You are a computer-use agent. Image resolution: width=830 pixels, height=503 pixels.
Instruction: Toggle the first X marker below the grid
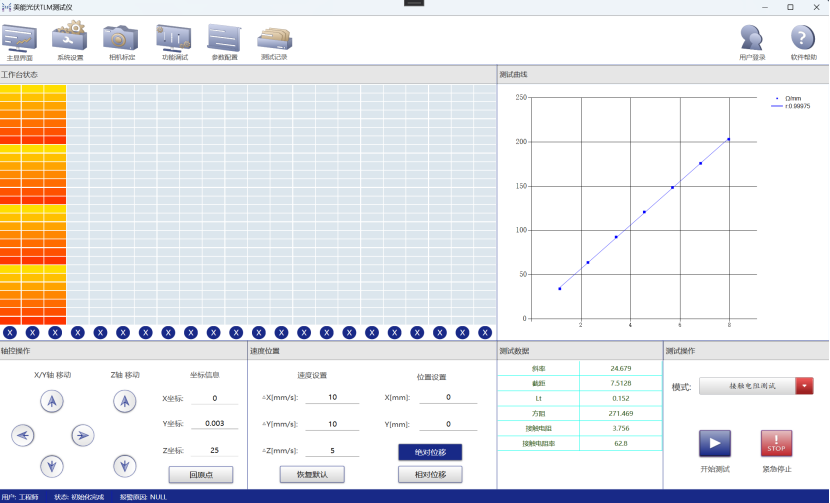pyautogui.click(x=10, y=332)
